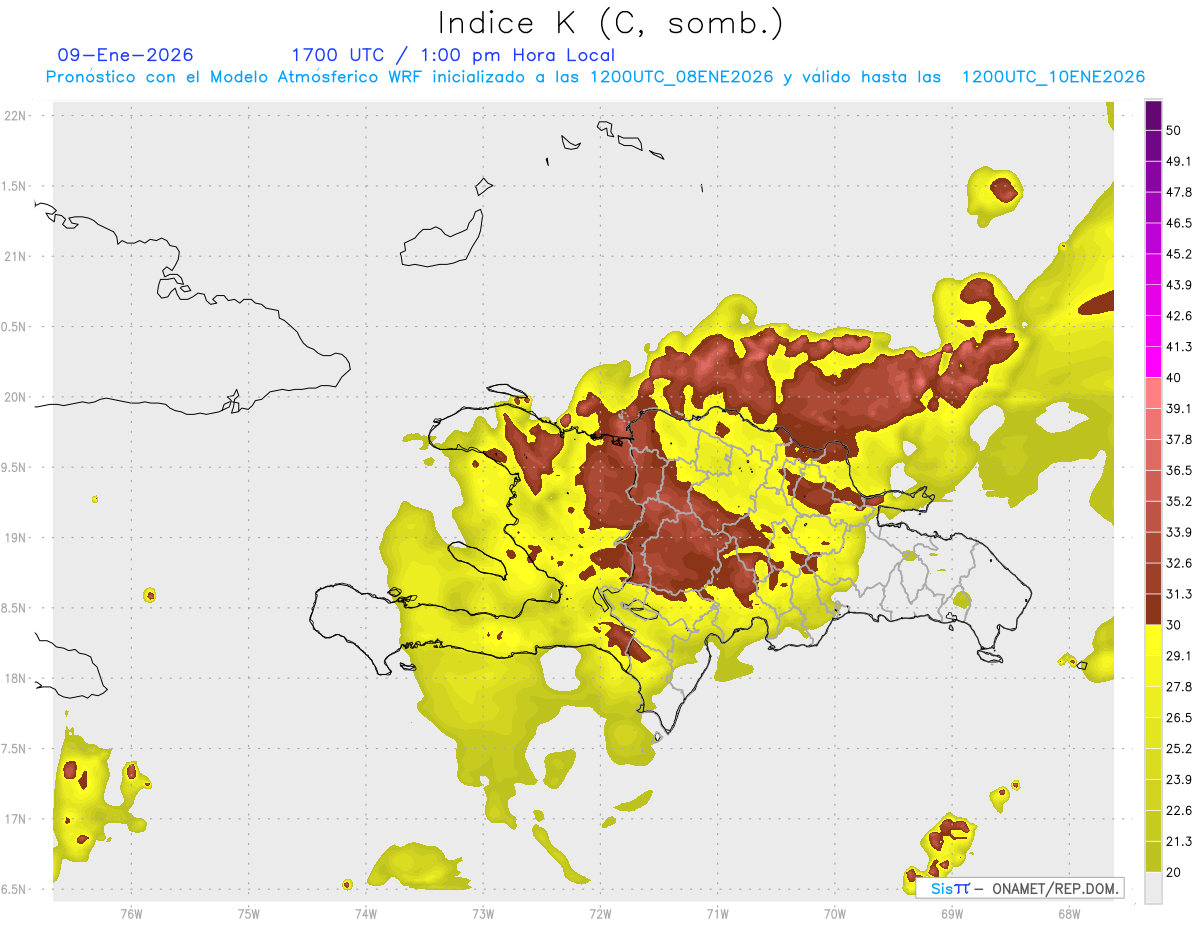Image resolution: width=1200 pixels, height=927 pixels.
Task: Click the "20N" latitude label
Action: click(16, 397)
